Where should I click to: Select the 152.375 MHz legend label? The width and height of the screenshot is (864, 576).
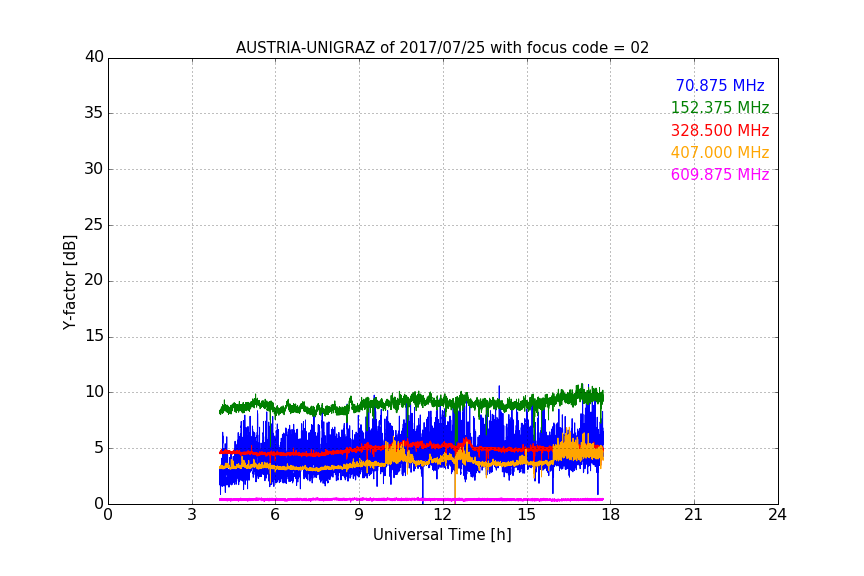pos(720,108)
